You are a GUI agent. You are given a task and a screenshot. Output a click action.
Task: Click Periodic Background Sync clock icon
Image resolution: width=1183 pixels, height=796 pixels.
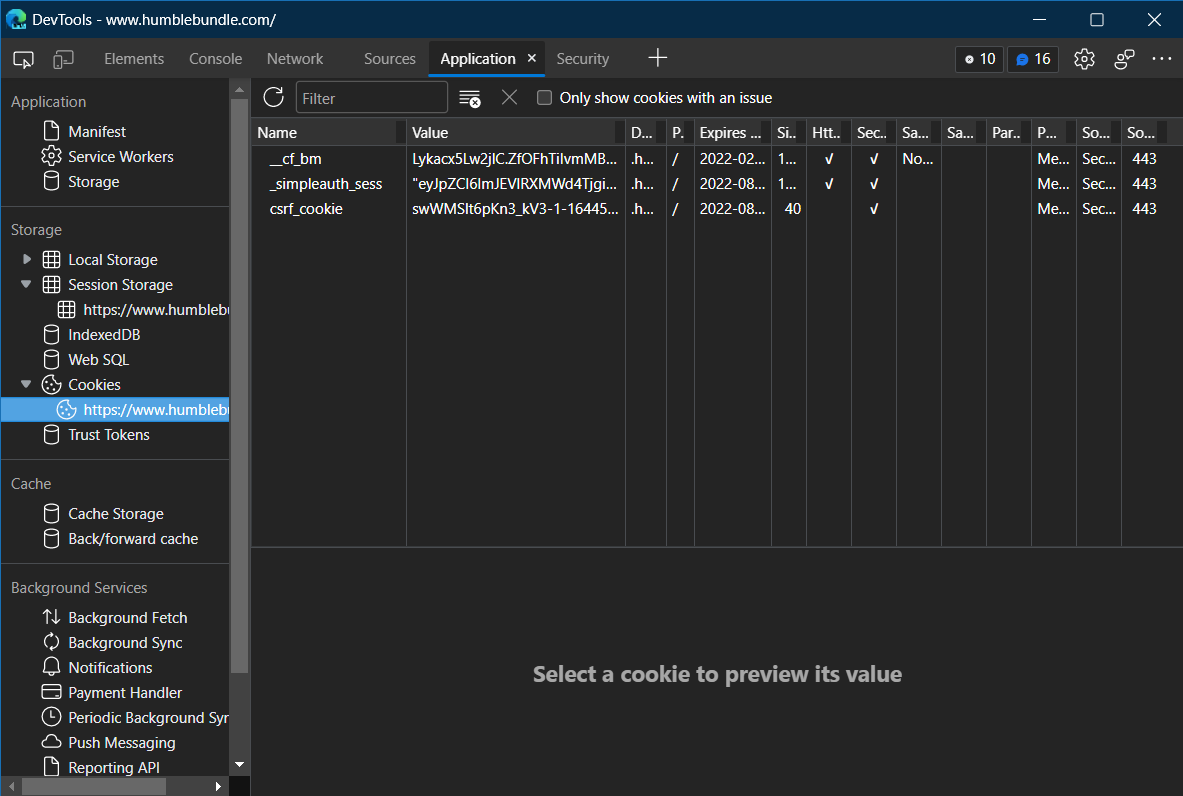(x=51, y=716)
